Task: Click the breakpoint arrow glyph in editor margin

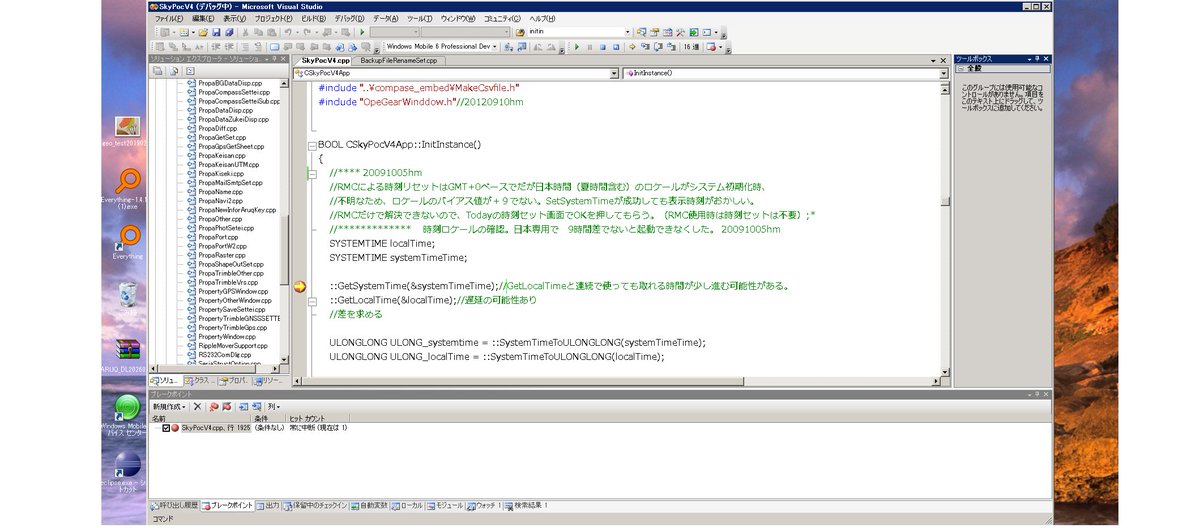Action: [300, 286]
